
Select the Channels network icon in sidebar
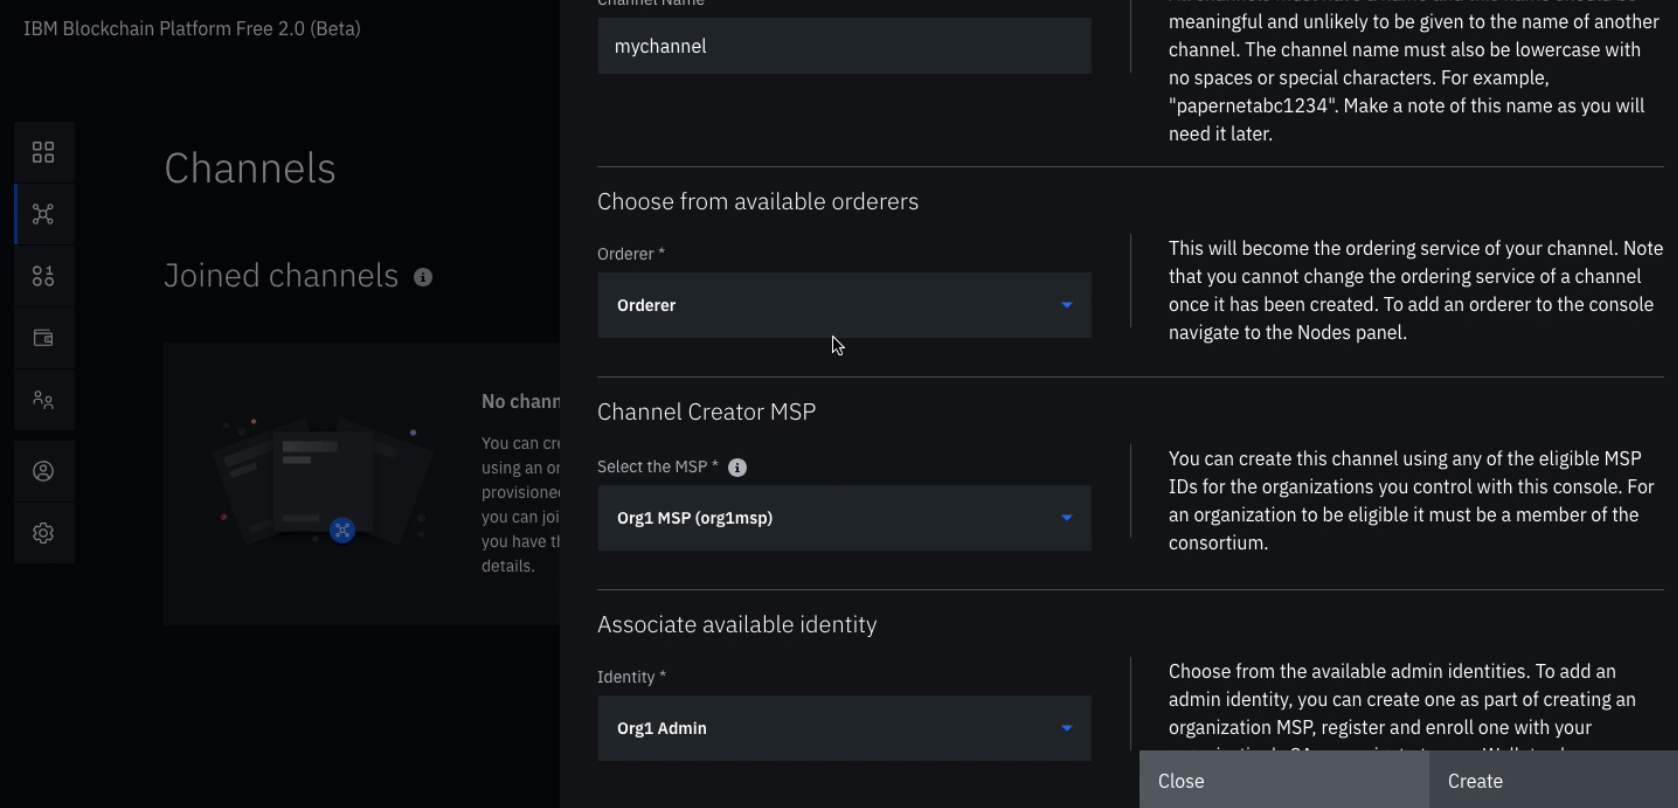(43, 214)
